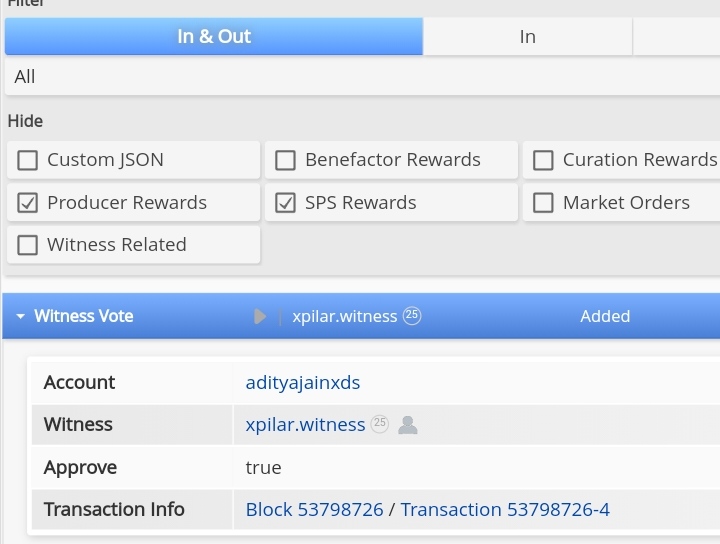Image resolution: width=720 pixels, height=544 pixels.
Task: Disable the SPS Rewards checkbox
Action: pyautogui.click(x=286, y=203)
